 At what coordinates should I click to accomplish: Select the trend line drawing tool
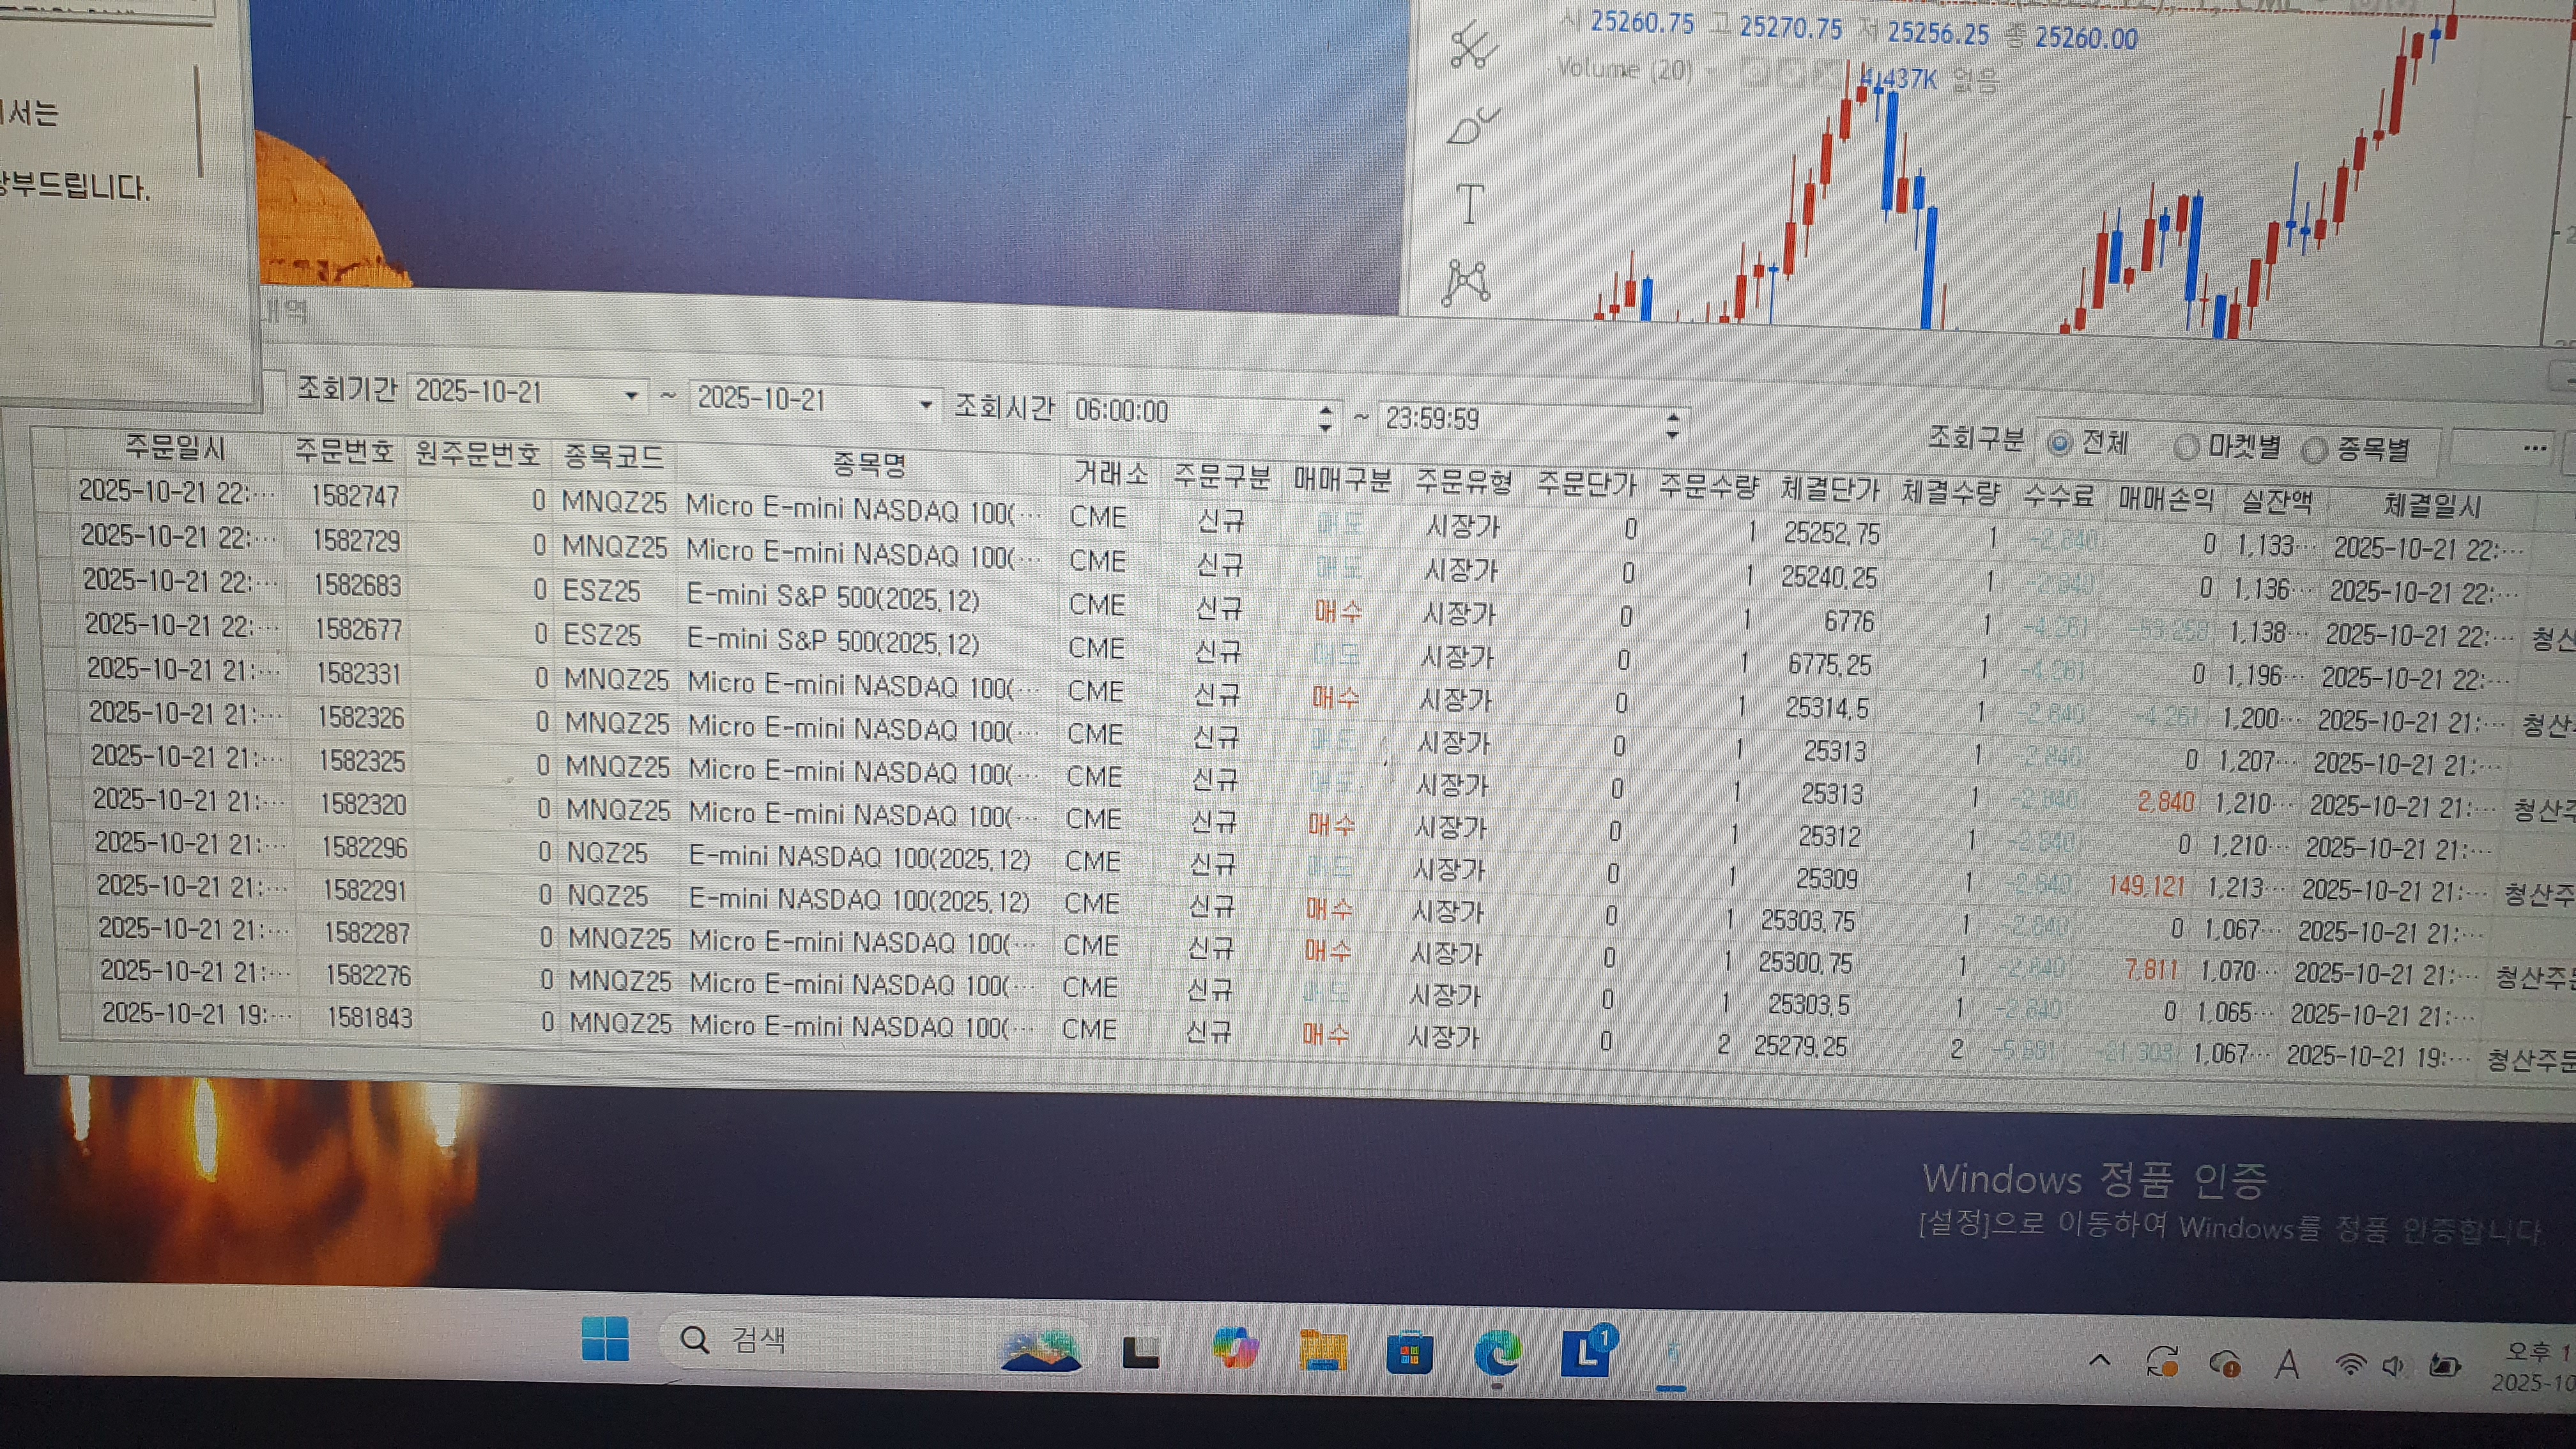[1473, 47]
